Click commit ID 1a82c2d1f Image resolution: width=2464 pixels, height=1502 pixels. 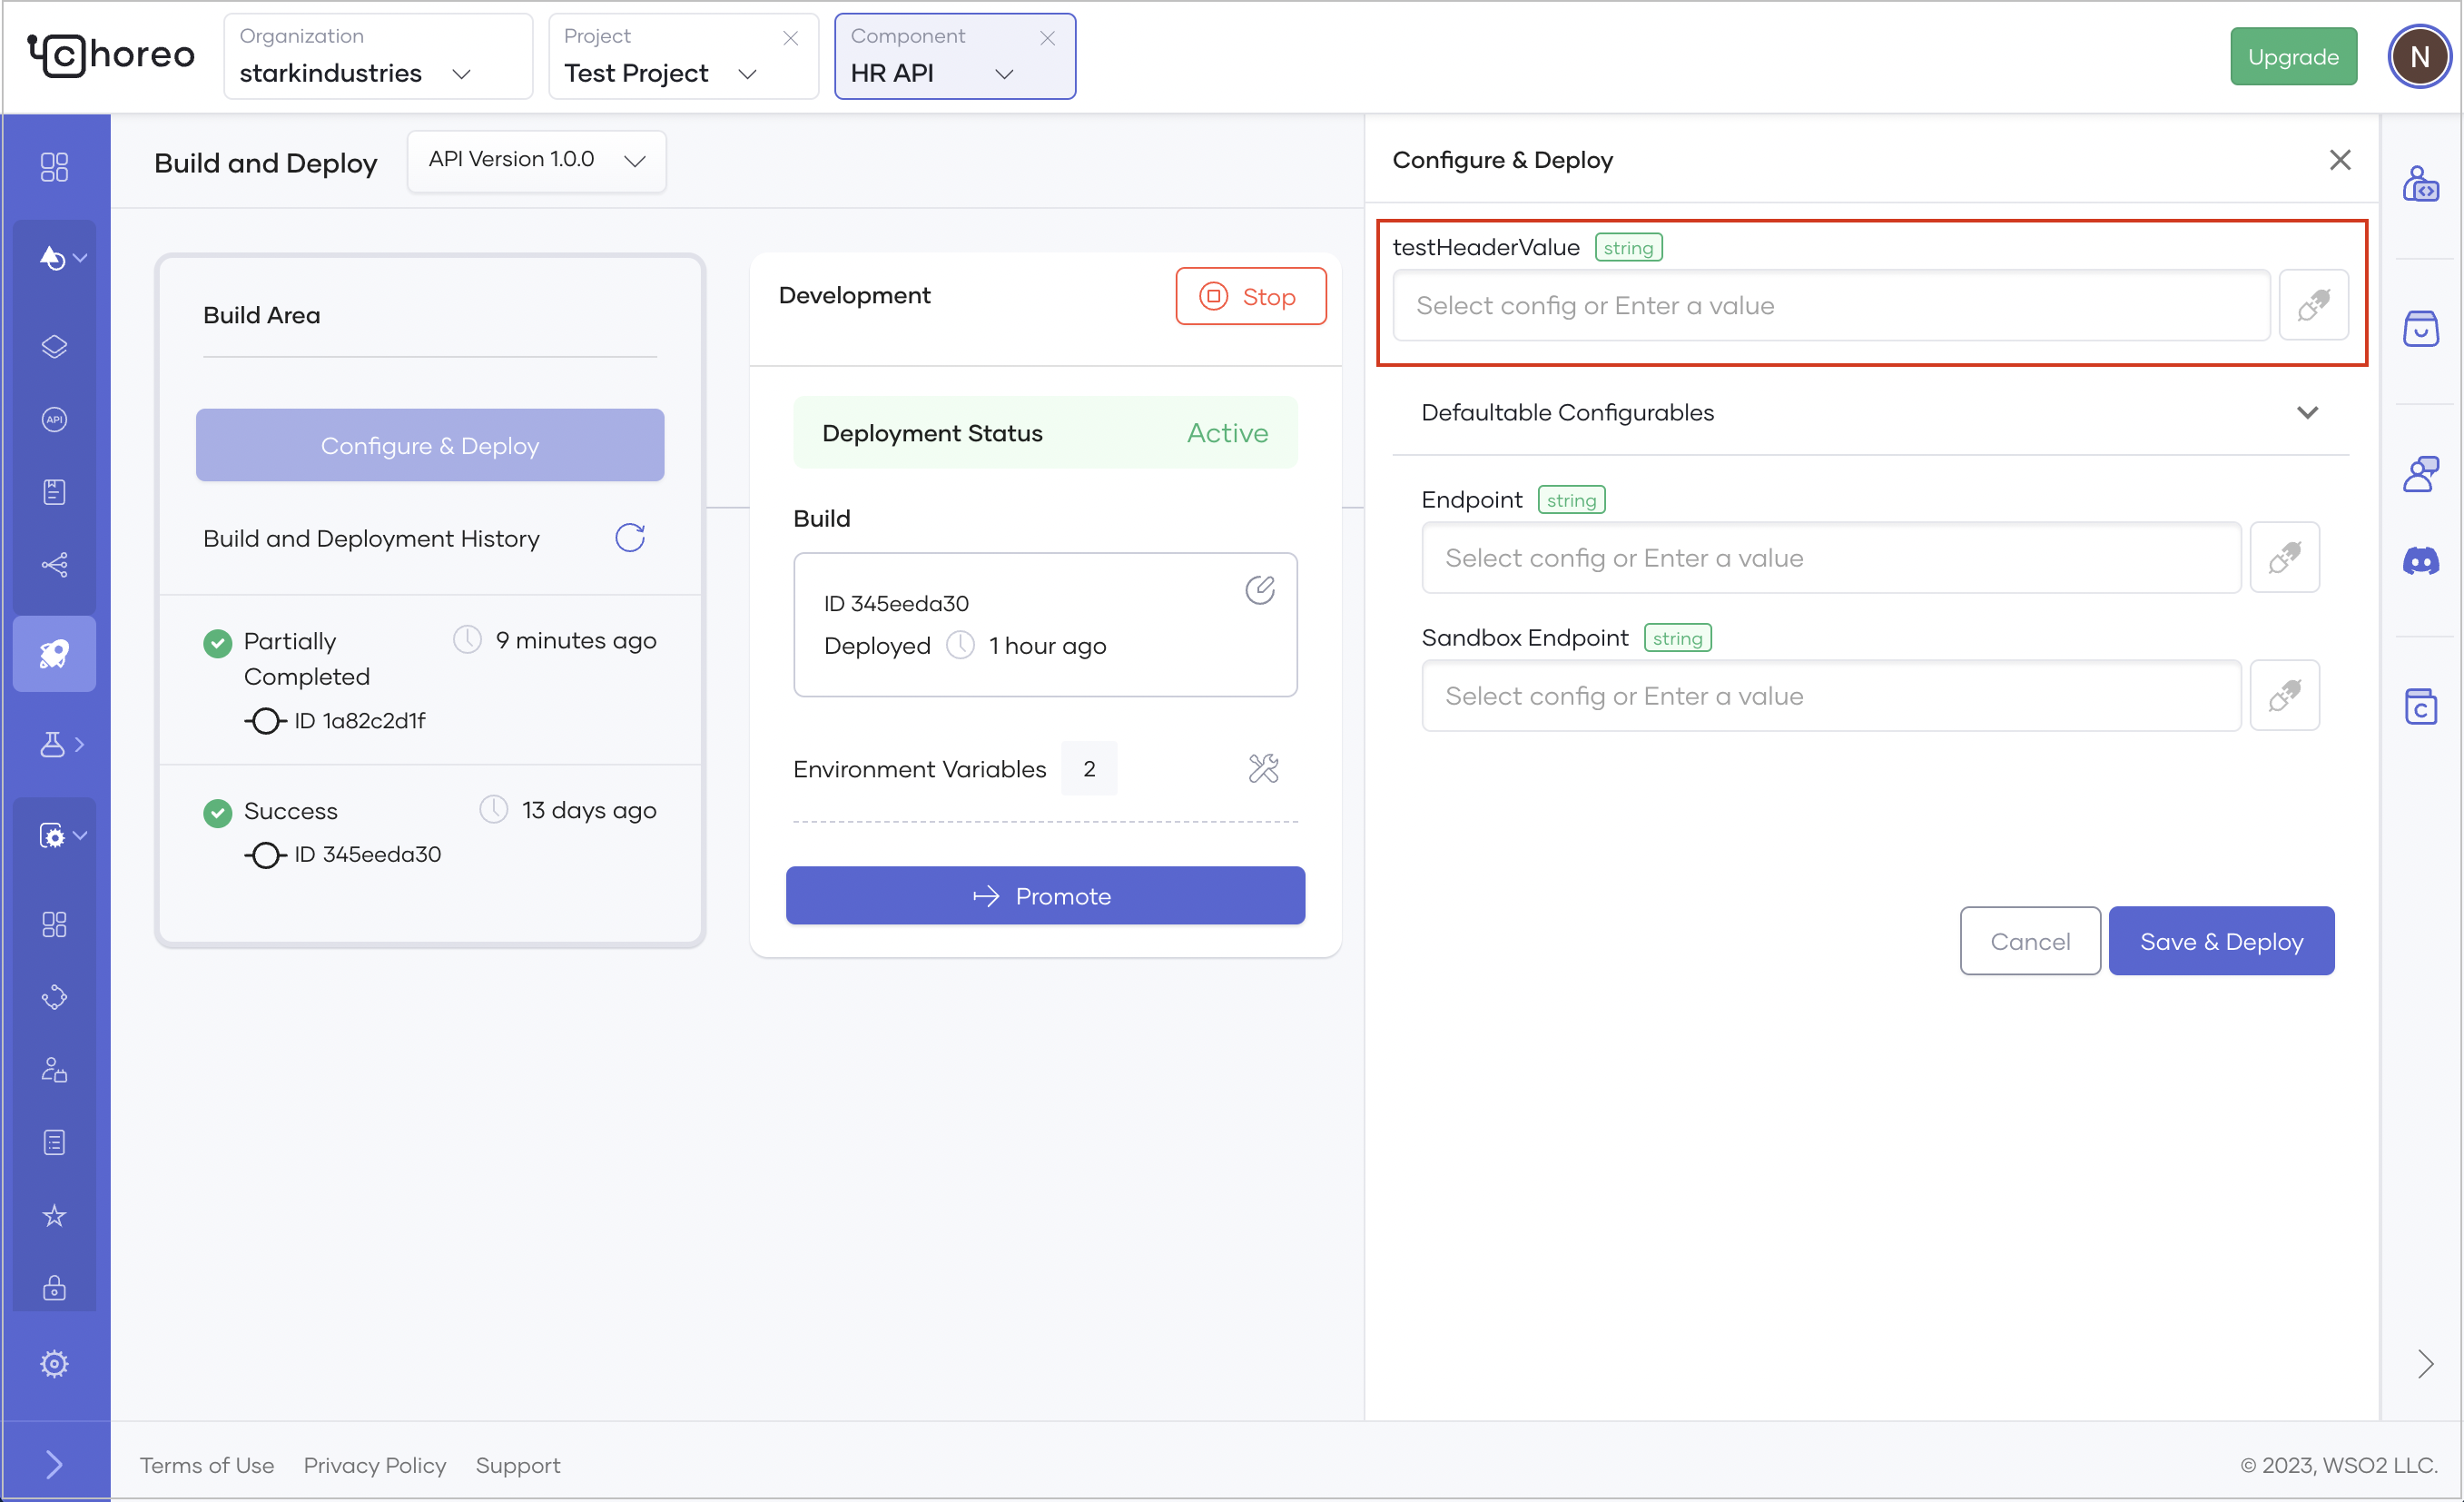tap(359, 720)
